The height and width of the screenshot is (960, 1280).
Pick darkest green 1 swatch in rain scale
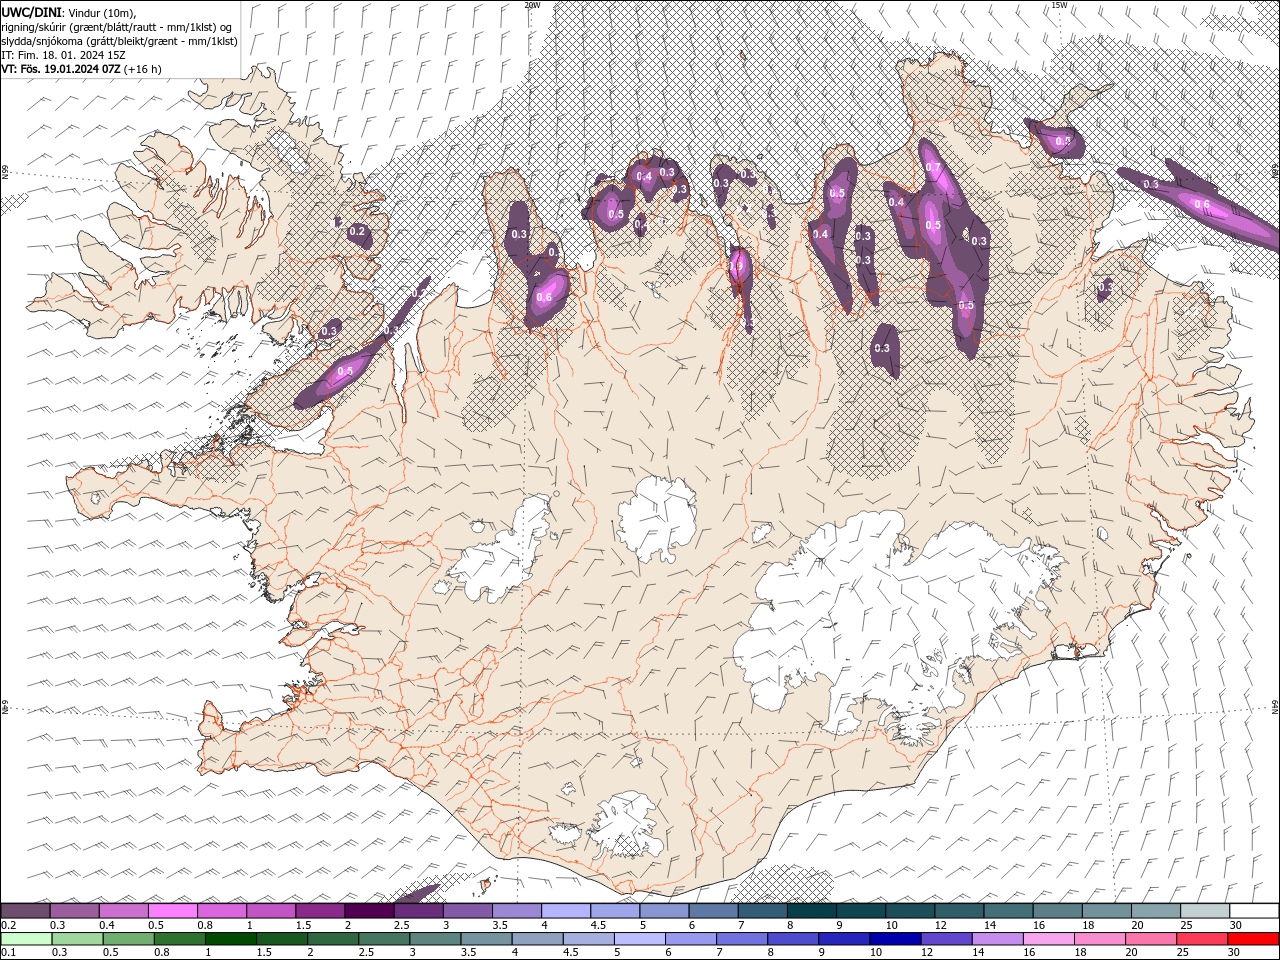[x=231, y=939]
